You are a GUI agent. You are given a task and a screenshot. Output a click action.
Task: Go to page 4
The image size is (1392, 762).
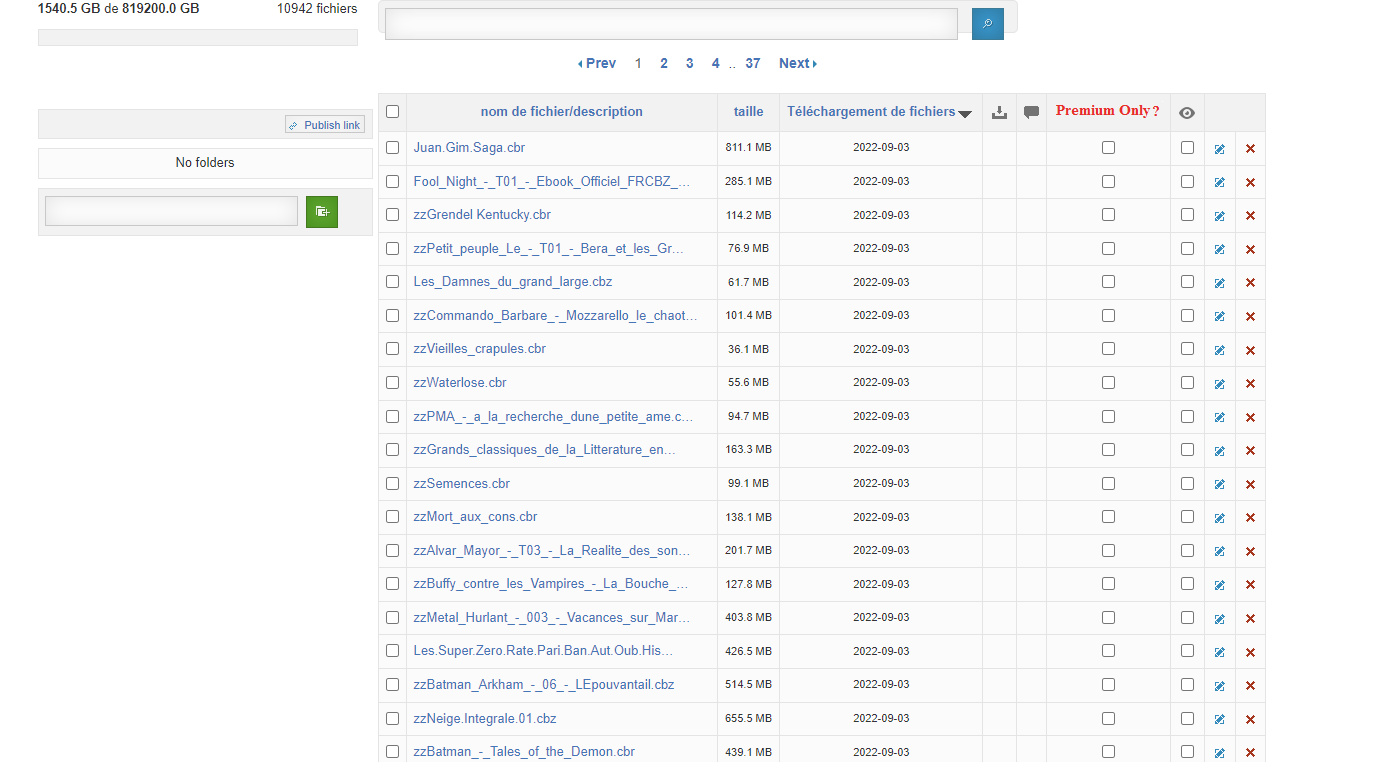click(x=715, y=63)
